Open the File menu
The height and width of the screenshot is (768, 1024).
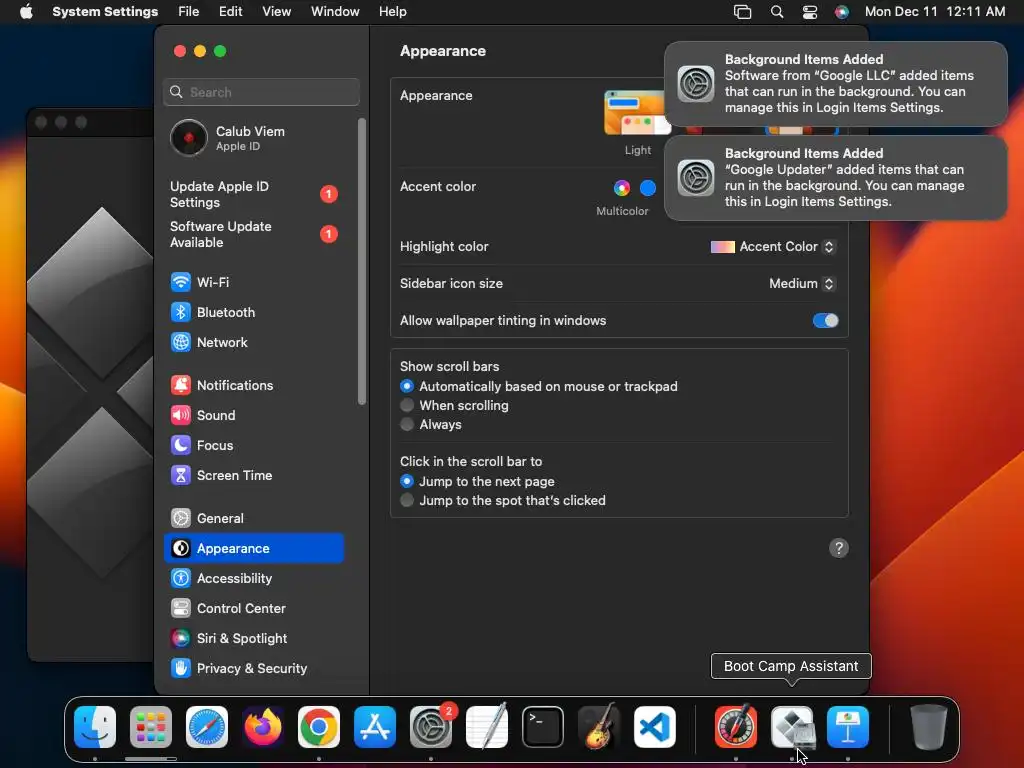pos(189,12)
